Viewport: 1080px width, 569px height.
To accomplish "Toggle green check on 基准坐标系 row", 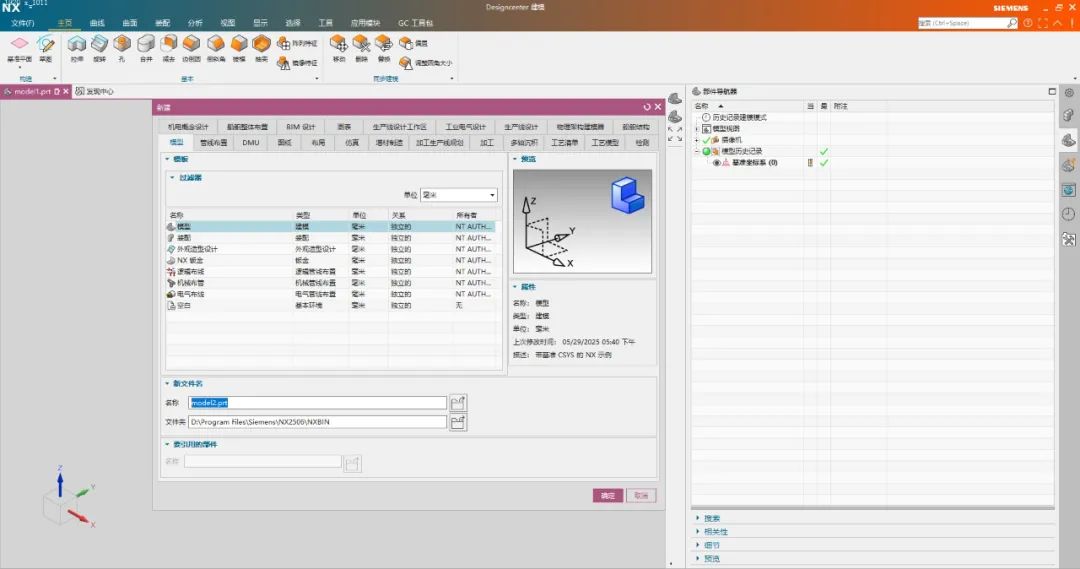I will coord(824,163).
